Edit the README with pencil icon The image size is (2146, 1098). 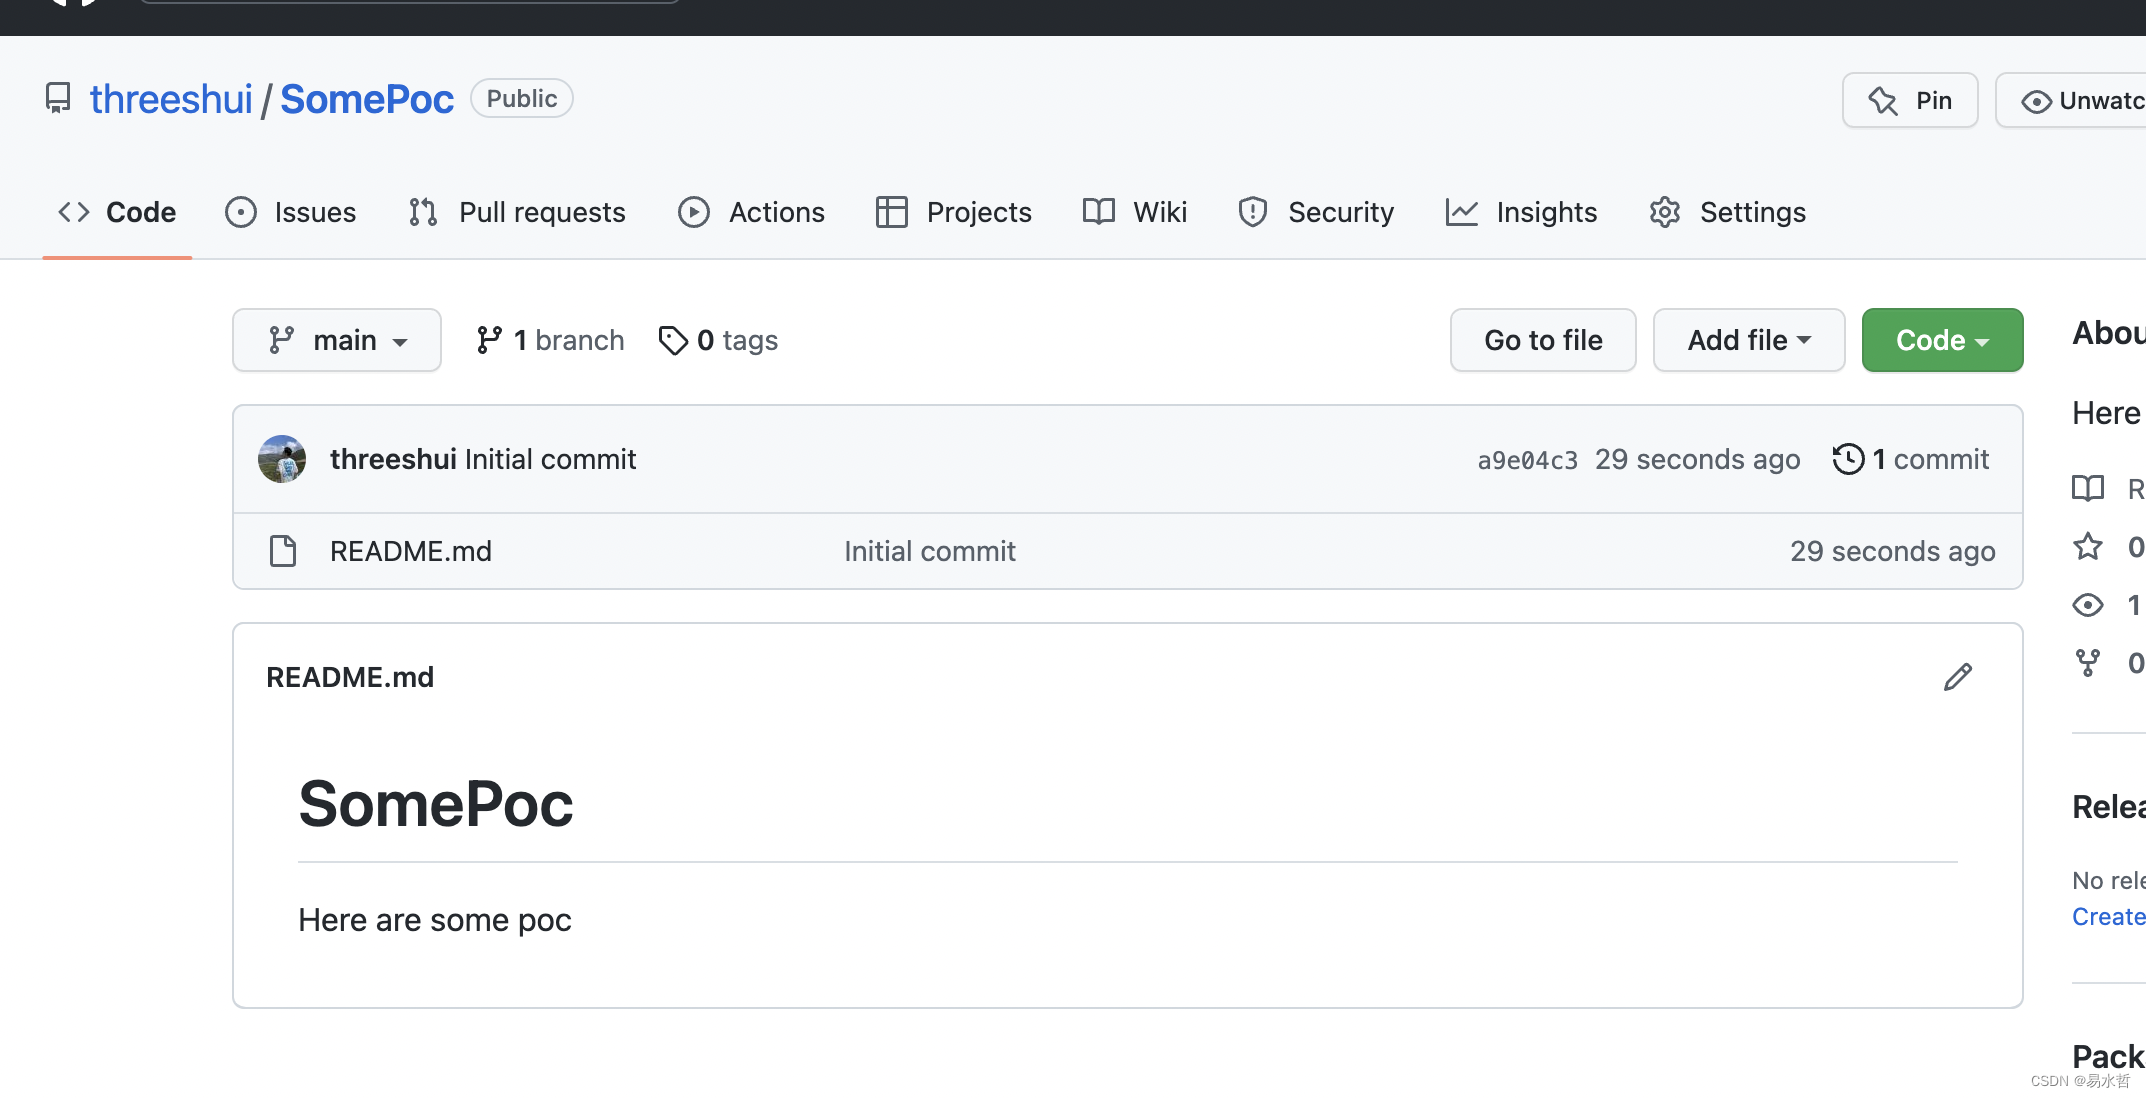coord(1958,677)
